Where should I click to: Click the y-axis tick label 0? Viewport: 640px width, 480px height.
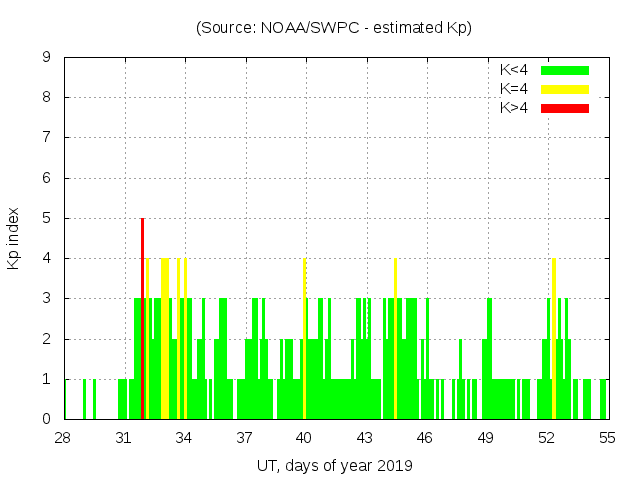click(47, 419)
